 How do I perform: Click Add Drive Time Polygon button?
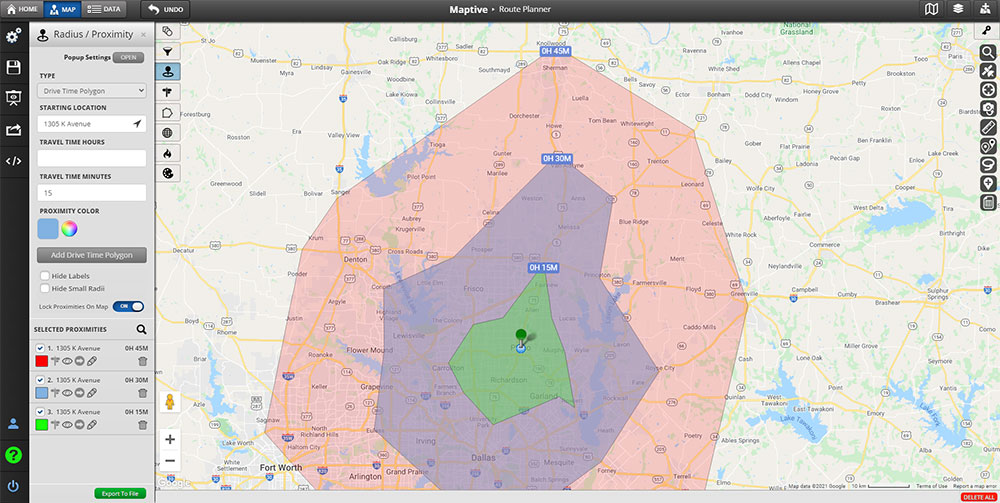point(92,255)
